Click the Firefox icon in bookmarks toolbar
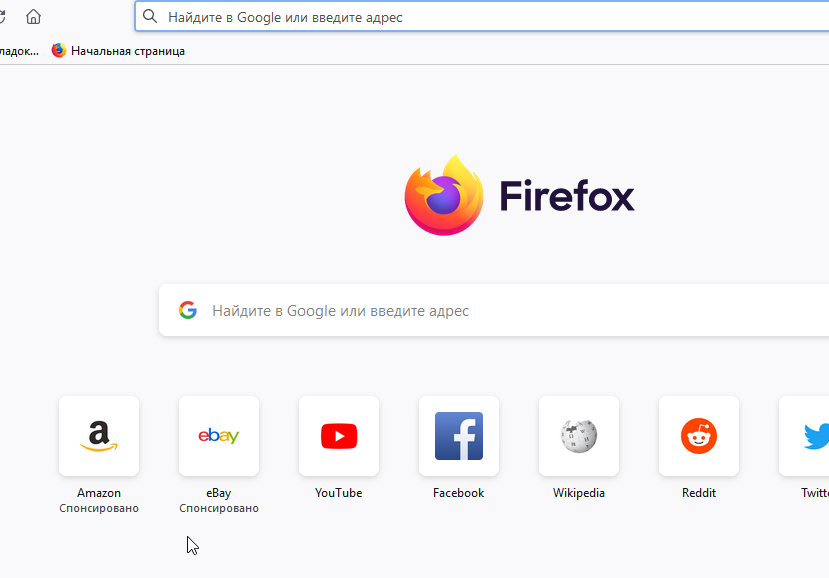The width and height of the screenshot is (829, 578). pyautogui.click(x=59, y=50)
